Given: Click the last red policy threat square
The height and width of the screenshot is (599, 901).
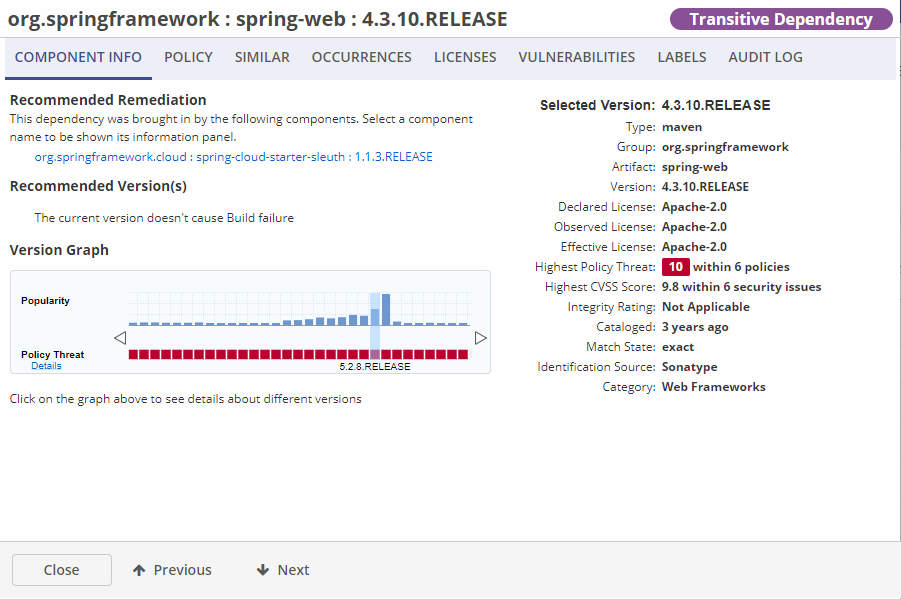Looking at the screenshot, I should (463, 355).
